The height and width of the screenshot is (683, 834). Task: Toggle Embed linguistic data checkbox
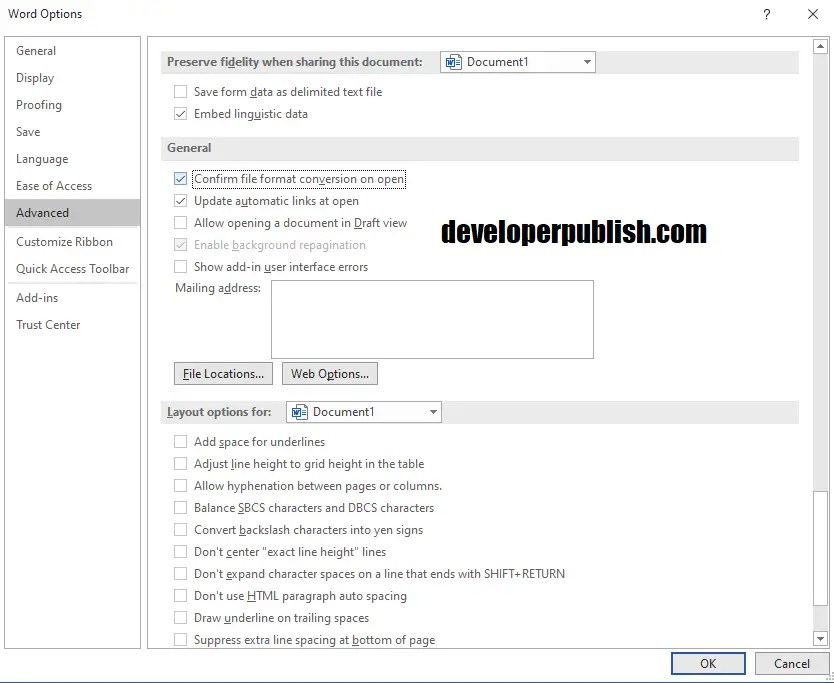181,114
